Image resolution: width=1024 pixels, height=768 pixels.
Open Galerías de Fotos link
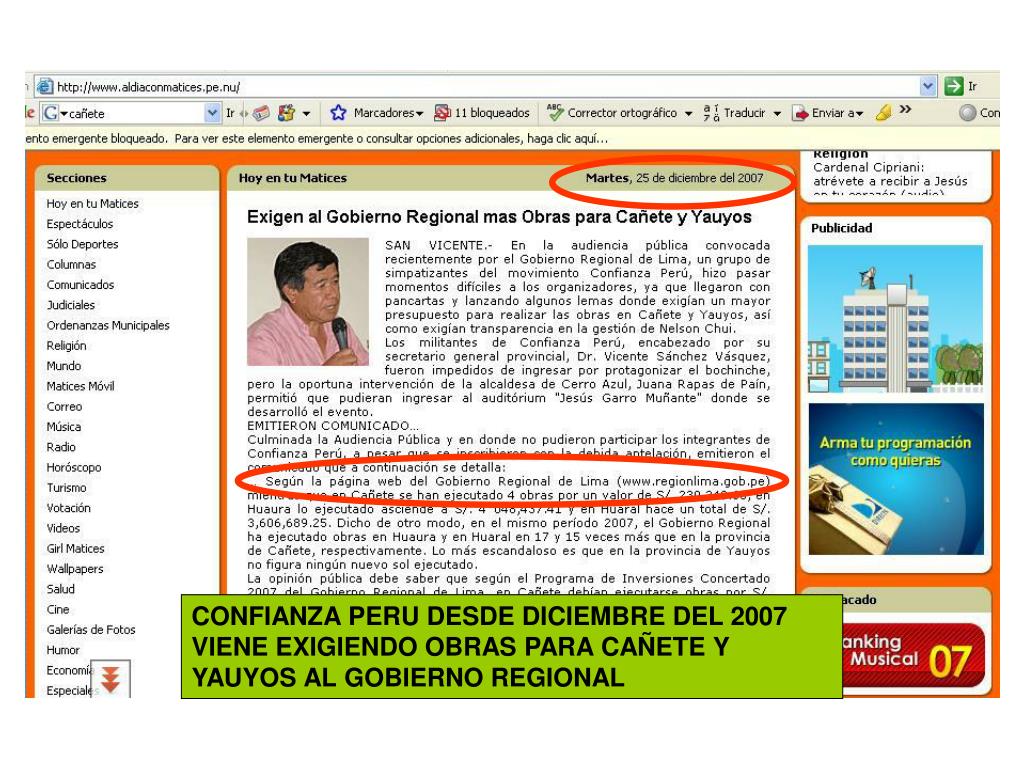[91, 630]
